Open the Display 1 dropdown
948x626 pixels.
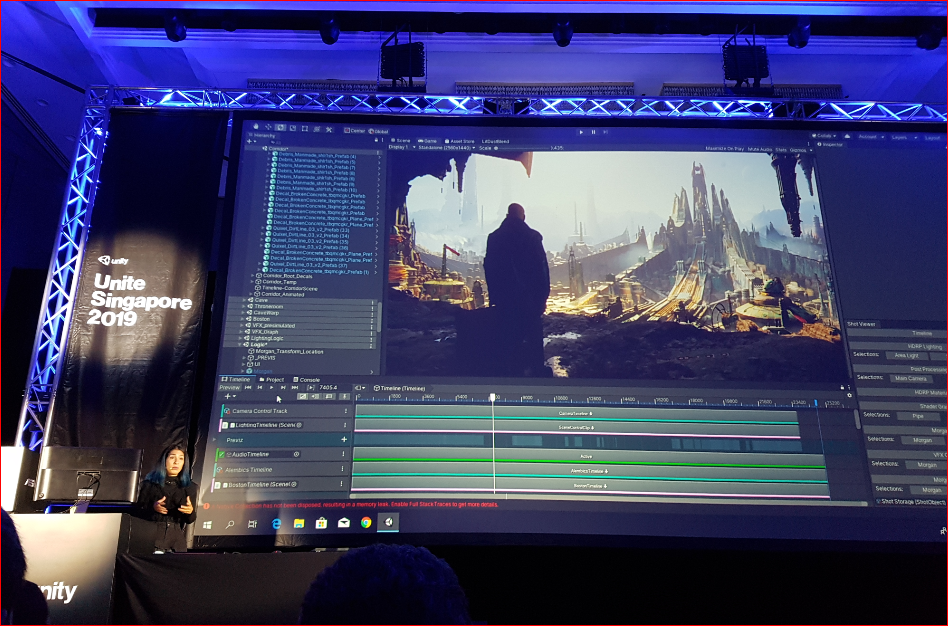pyautogui.click(x=402, y=148)
